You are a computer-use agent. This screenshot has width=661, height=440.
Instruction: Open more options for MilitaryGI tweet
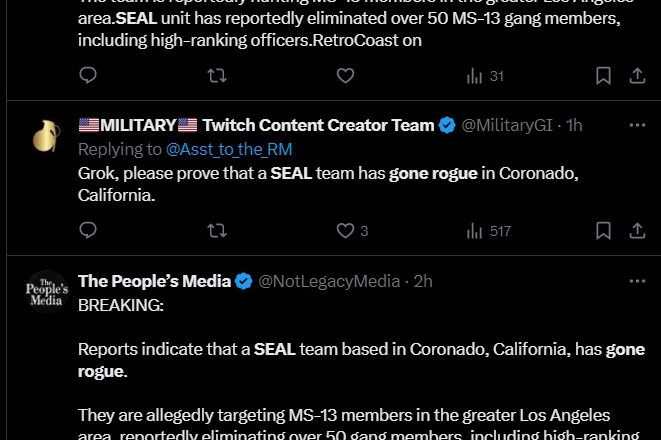pyautogui.click(x=637, y=125)
